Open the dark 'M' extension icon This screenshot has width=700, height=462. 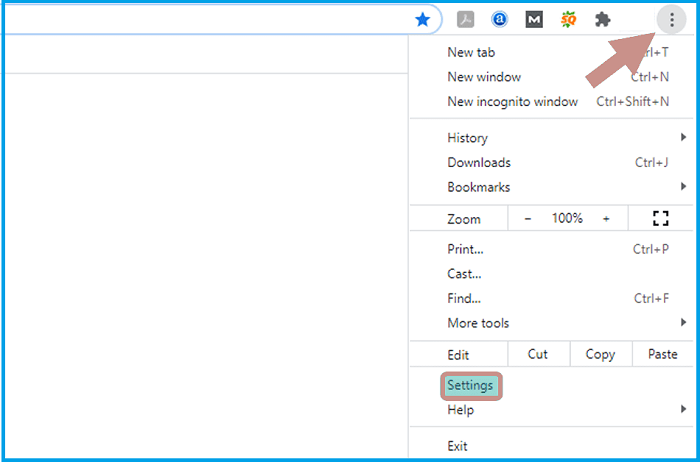[x=534, y=20]
